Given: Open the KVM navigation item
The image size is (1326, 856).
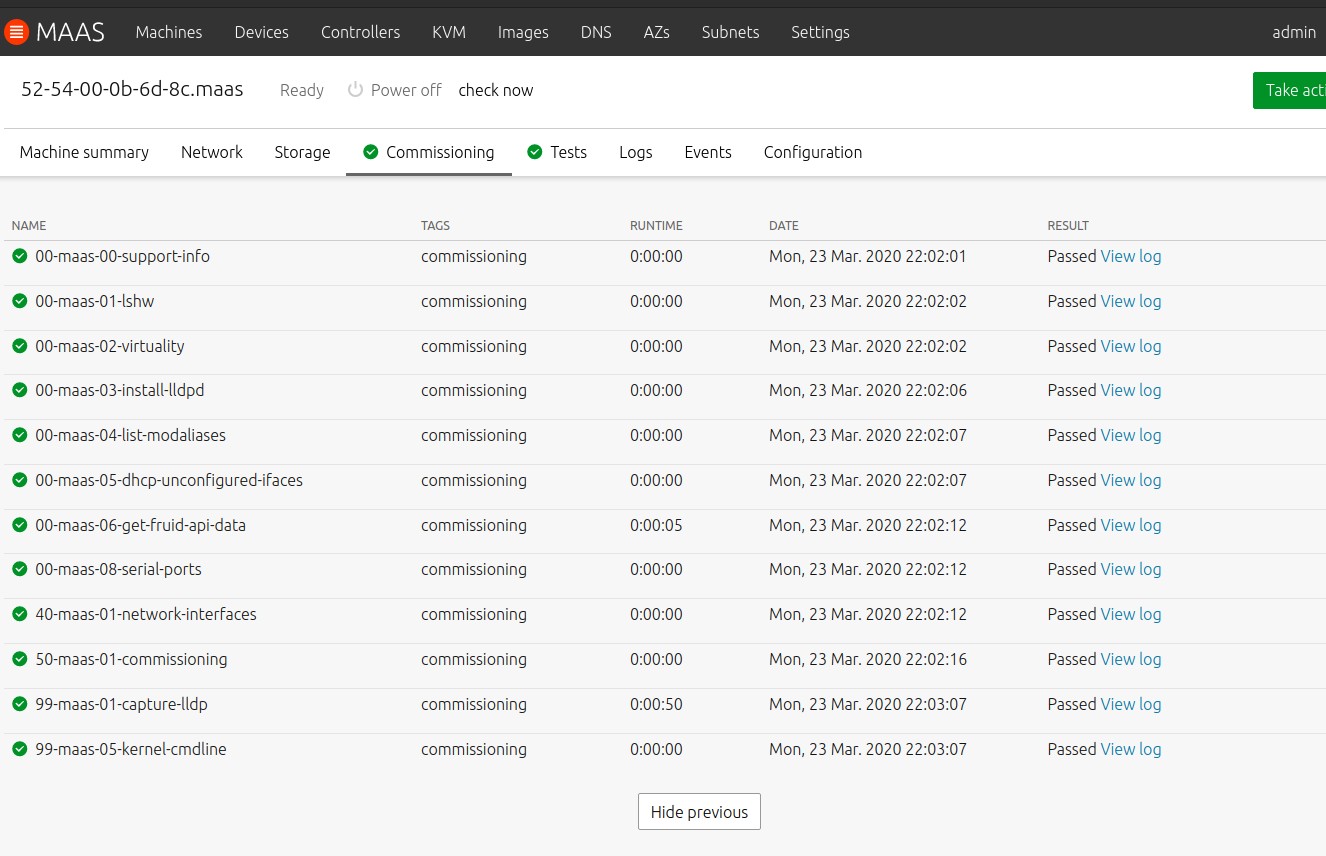Looking at the screenshot, I should (x=449, y=32).
